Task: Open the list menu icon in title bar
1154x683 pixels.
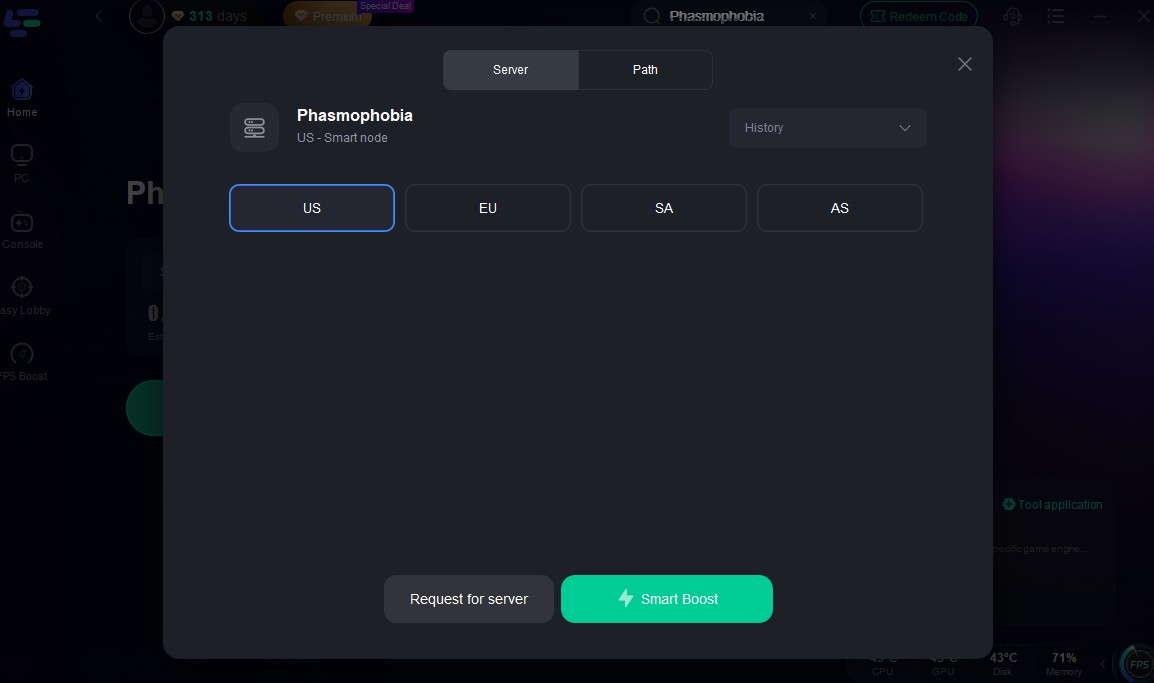Action: [1056, 16]
